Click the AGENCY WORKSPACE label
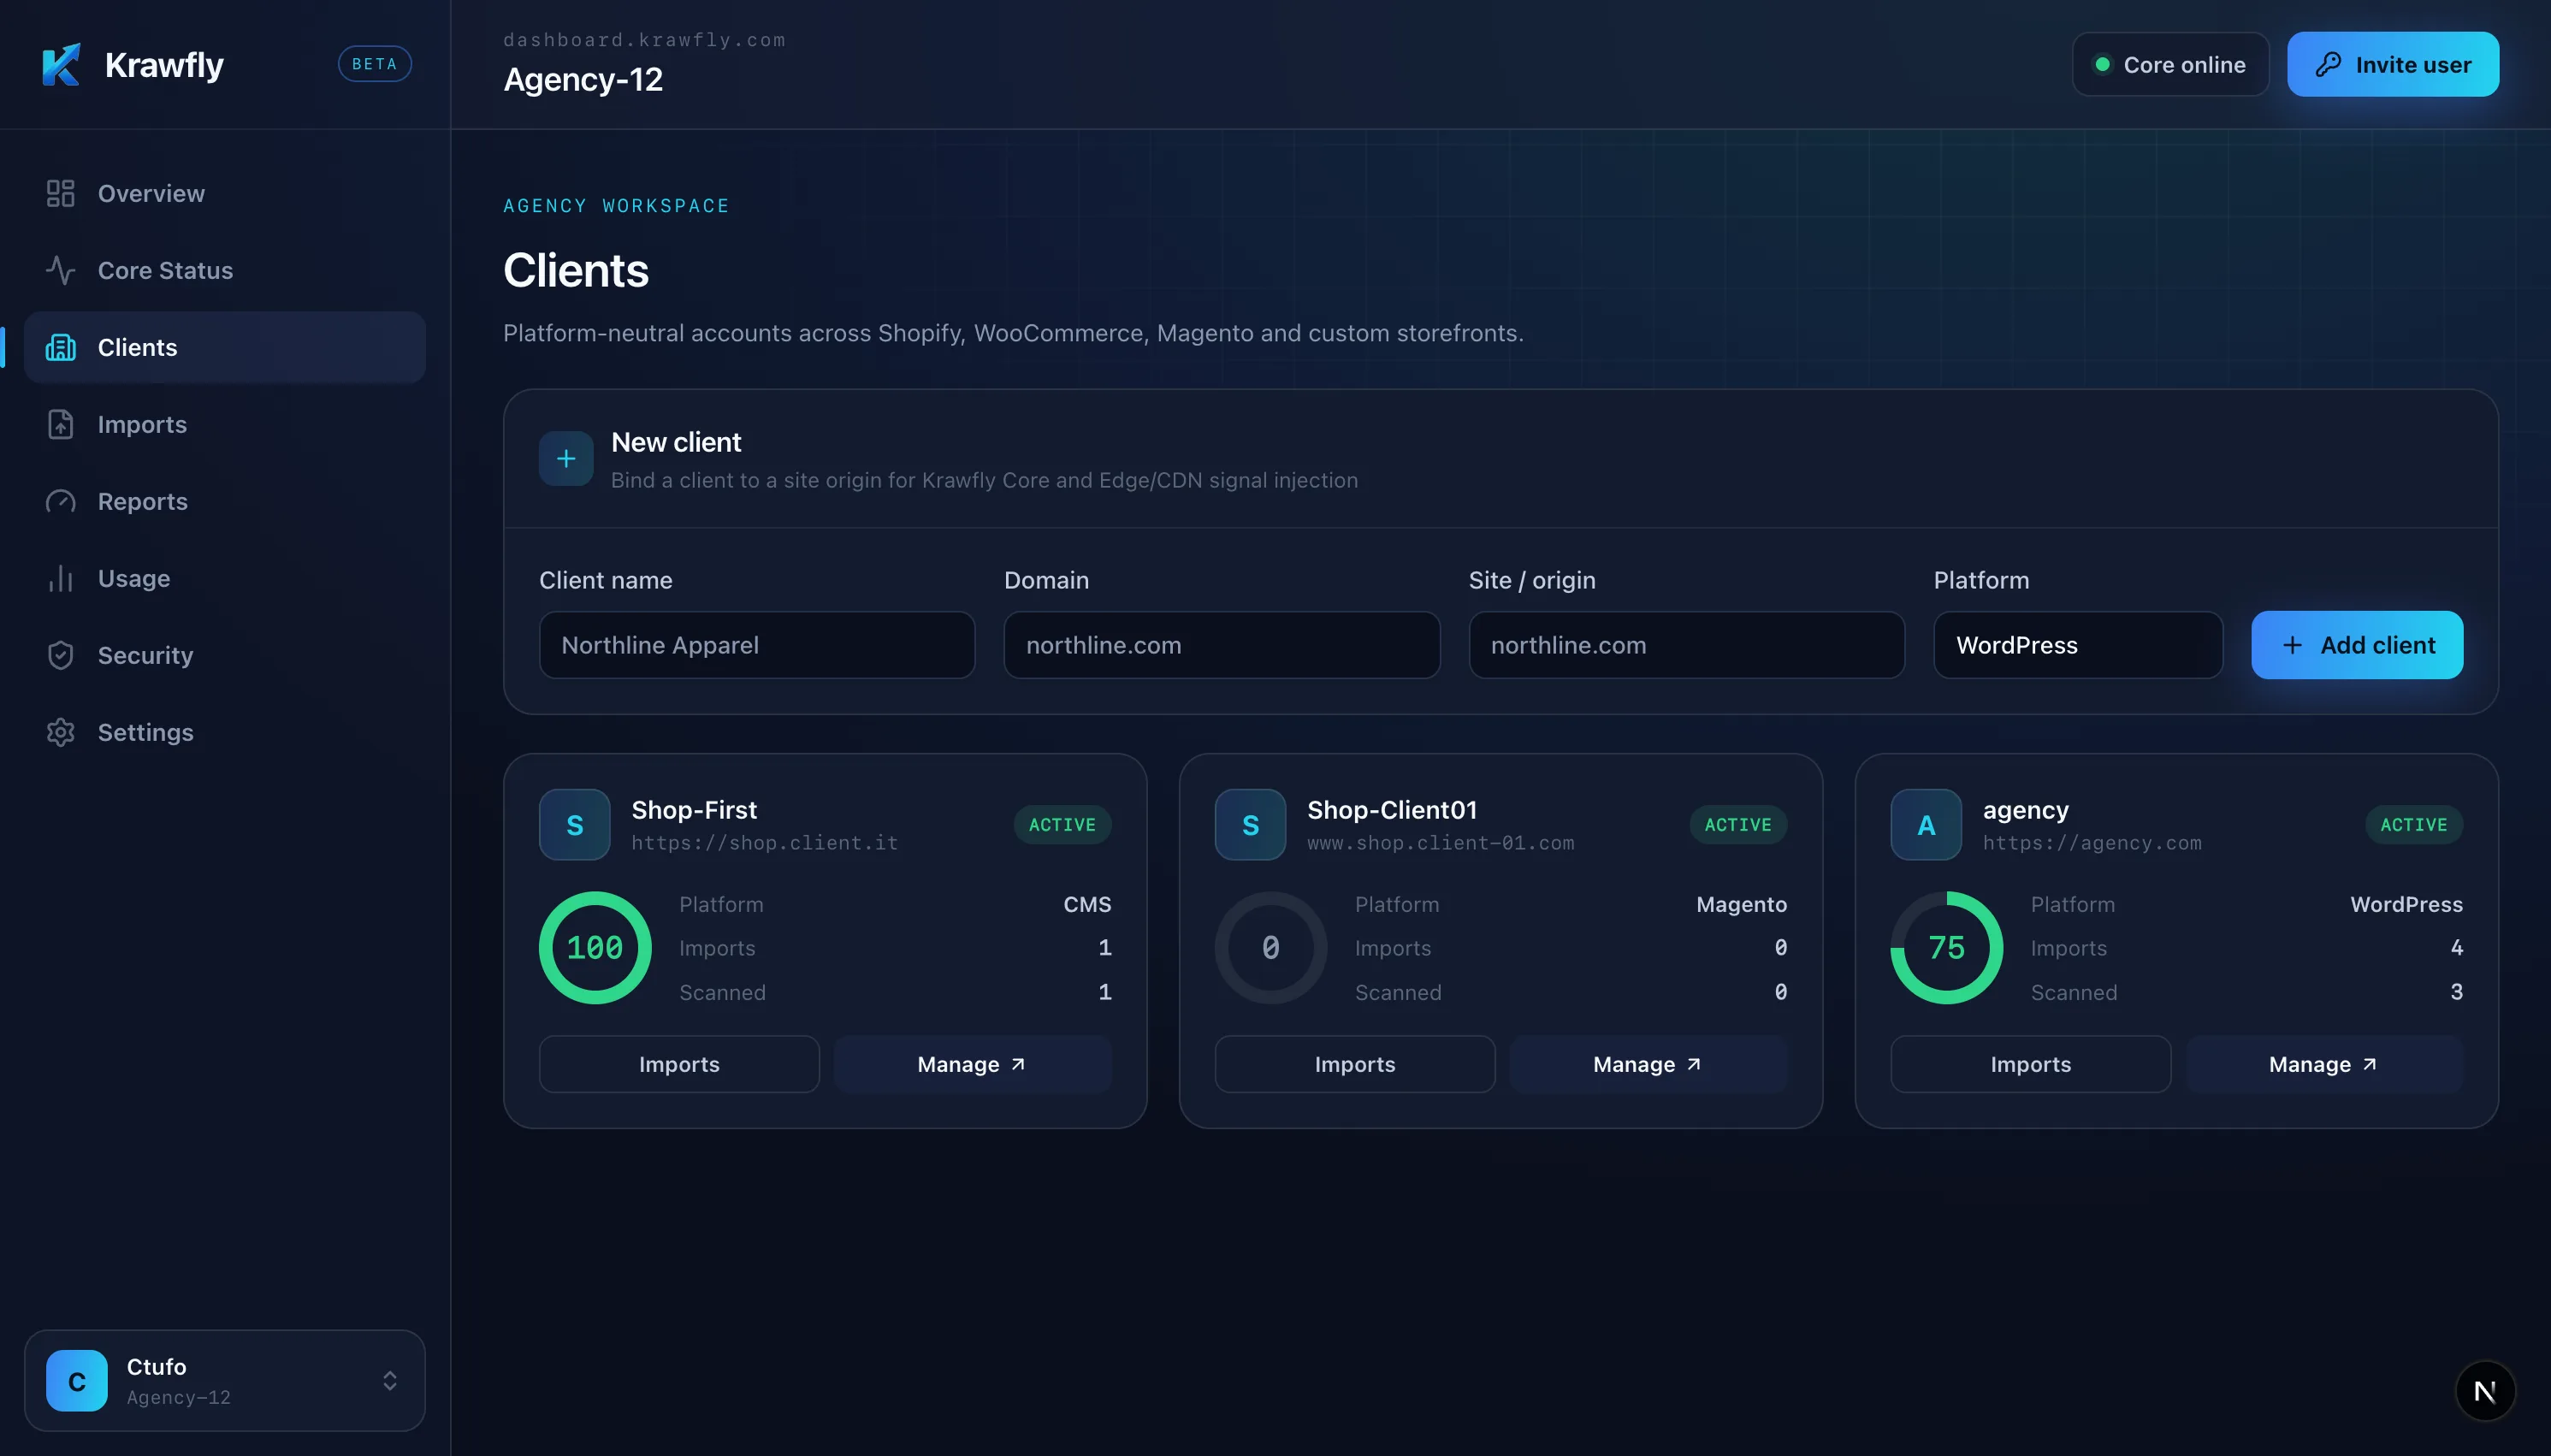Viewport: 2551px width, 1456px height. 616,206
